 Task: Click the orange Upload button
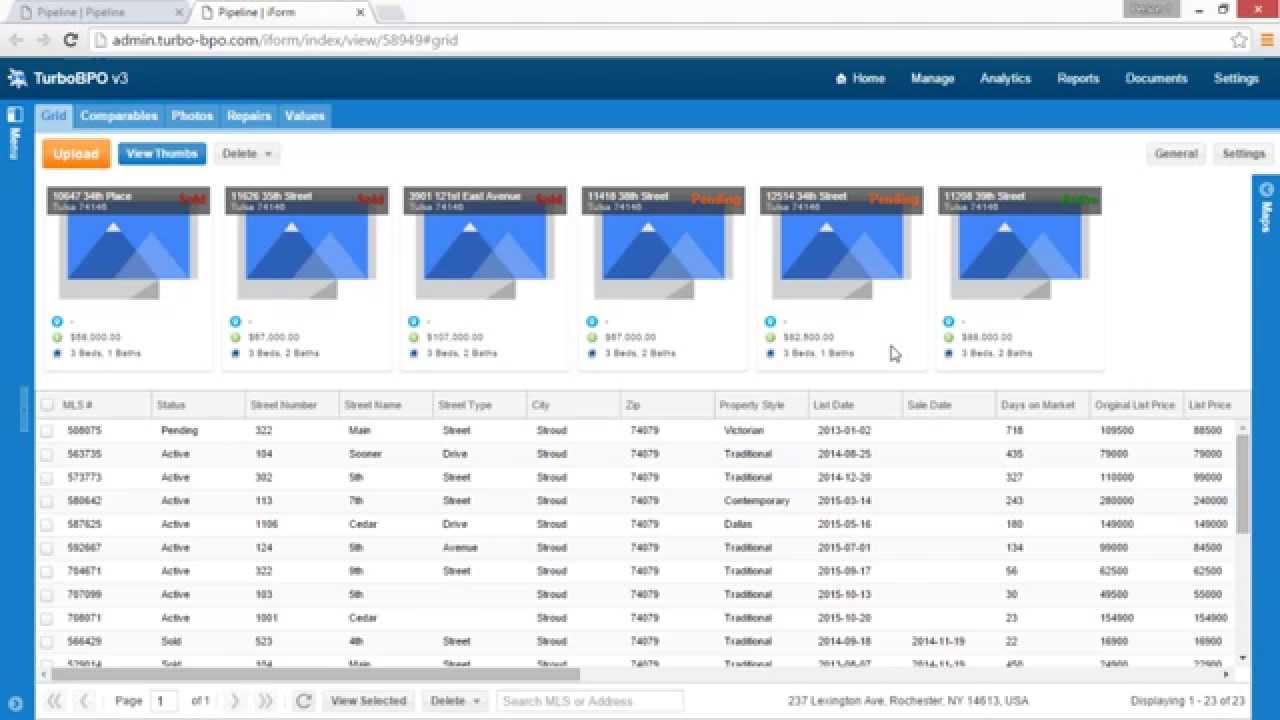point(76,154)
